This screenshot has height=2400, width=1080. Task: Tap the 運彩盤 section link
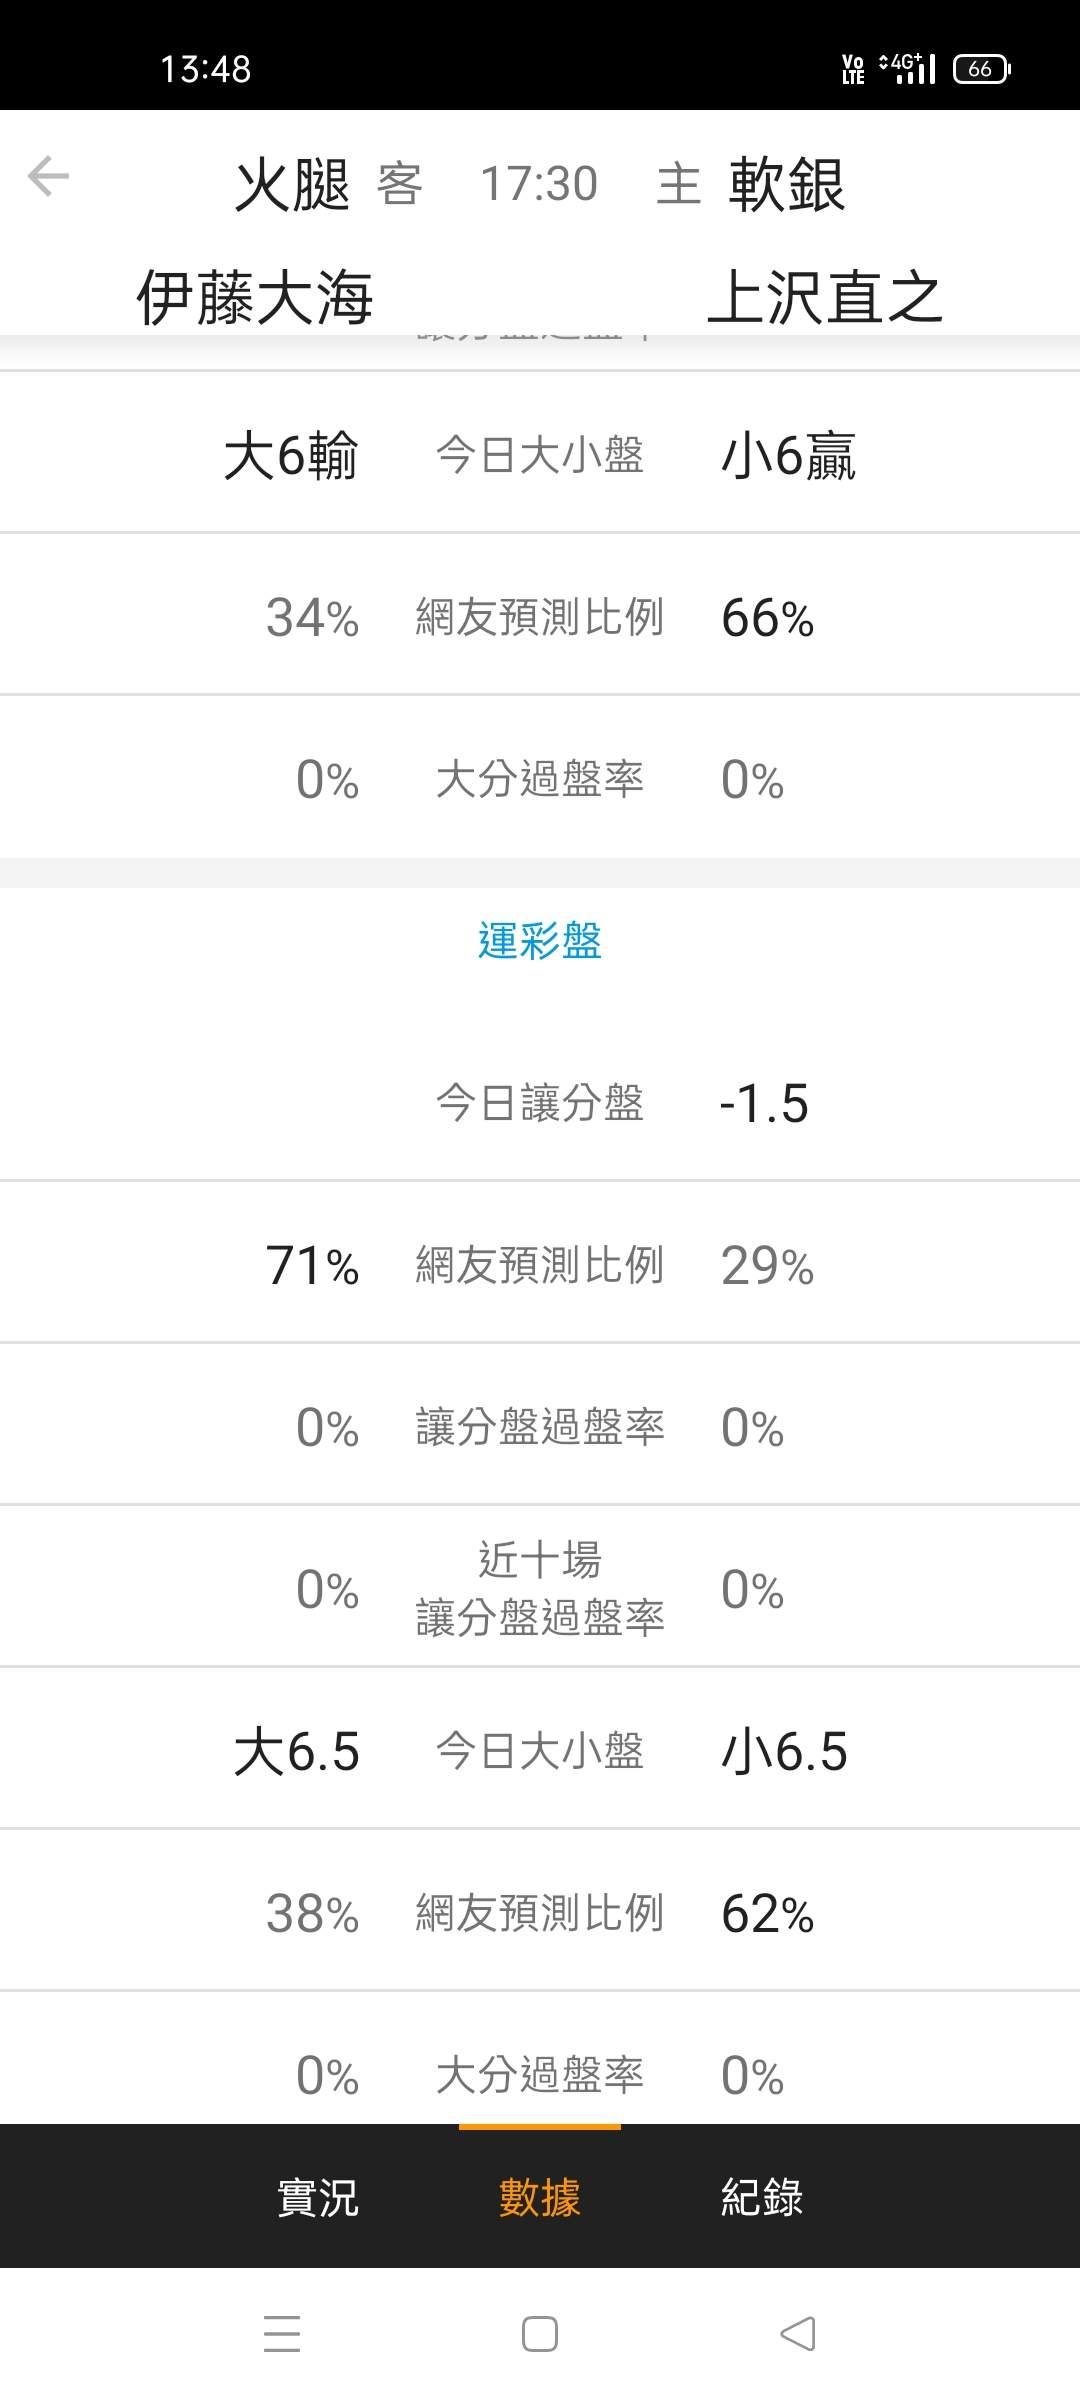pos(540,941)
